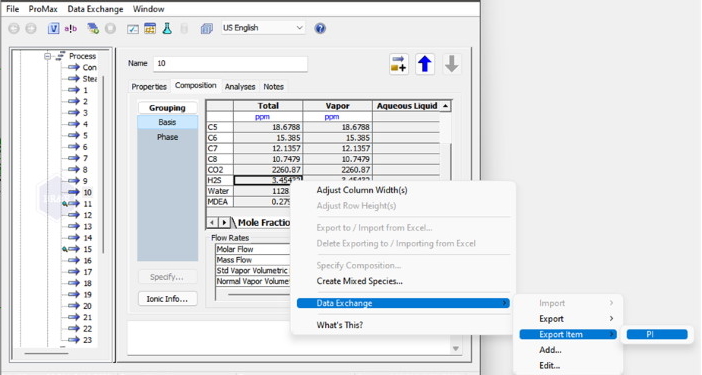Click the Specify... button
Viewport: 702px width, 375px height.
coord(167,277)
